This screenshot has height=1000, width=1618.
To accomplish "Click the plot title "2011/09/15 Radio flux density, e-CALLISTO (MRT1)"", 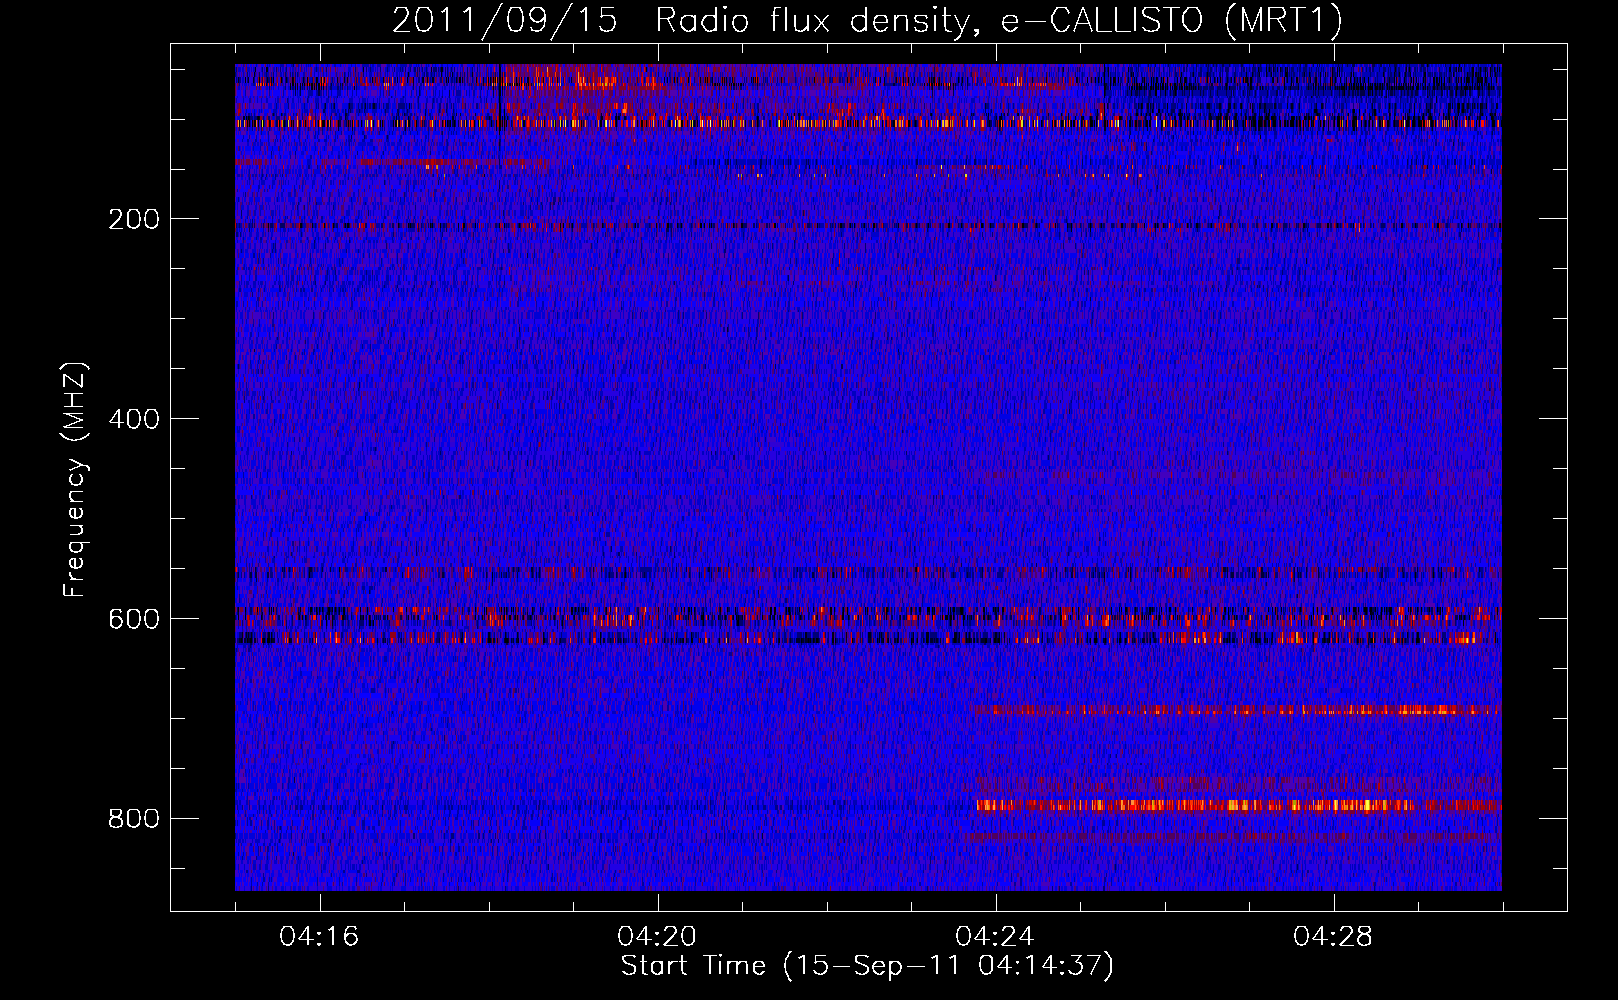I will [867, 20].
